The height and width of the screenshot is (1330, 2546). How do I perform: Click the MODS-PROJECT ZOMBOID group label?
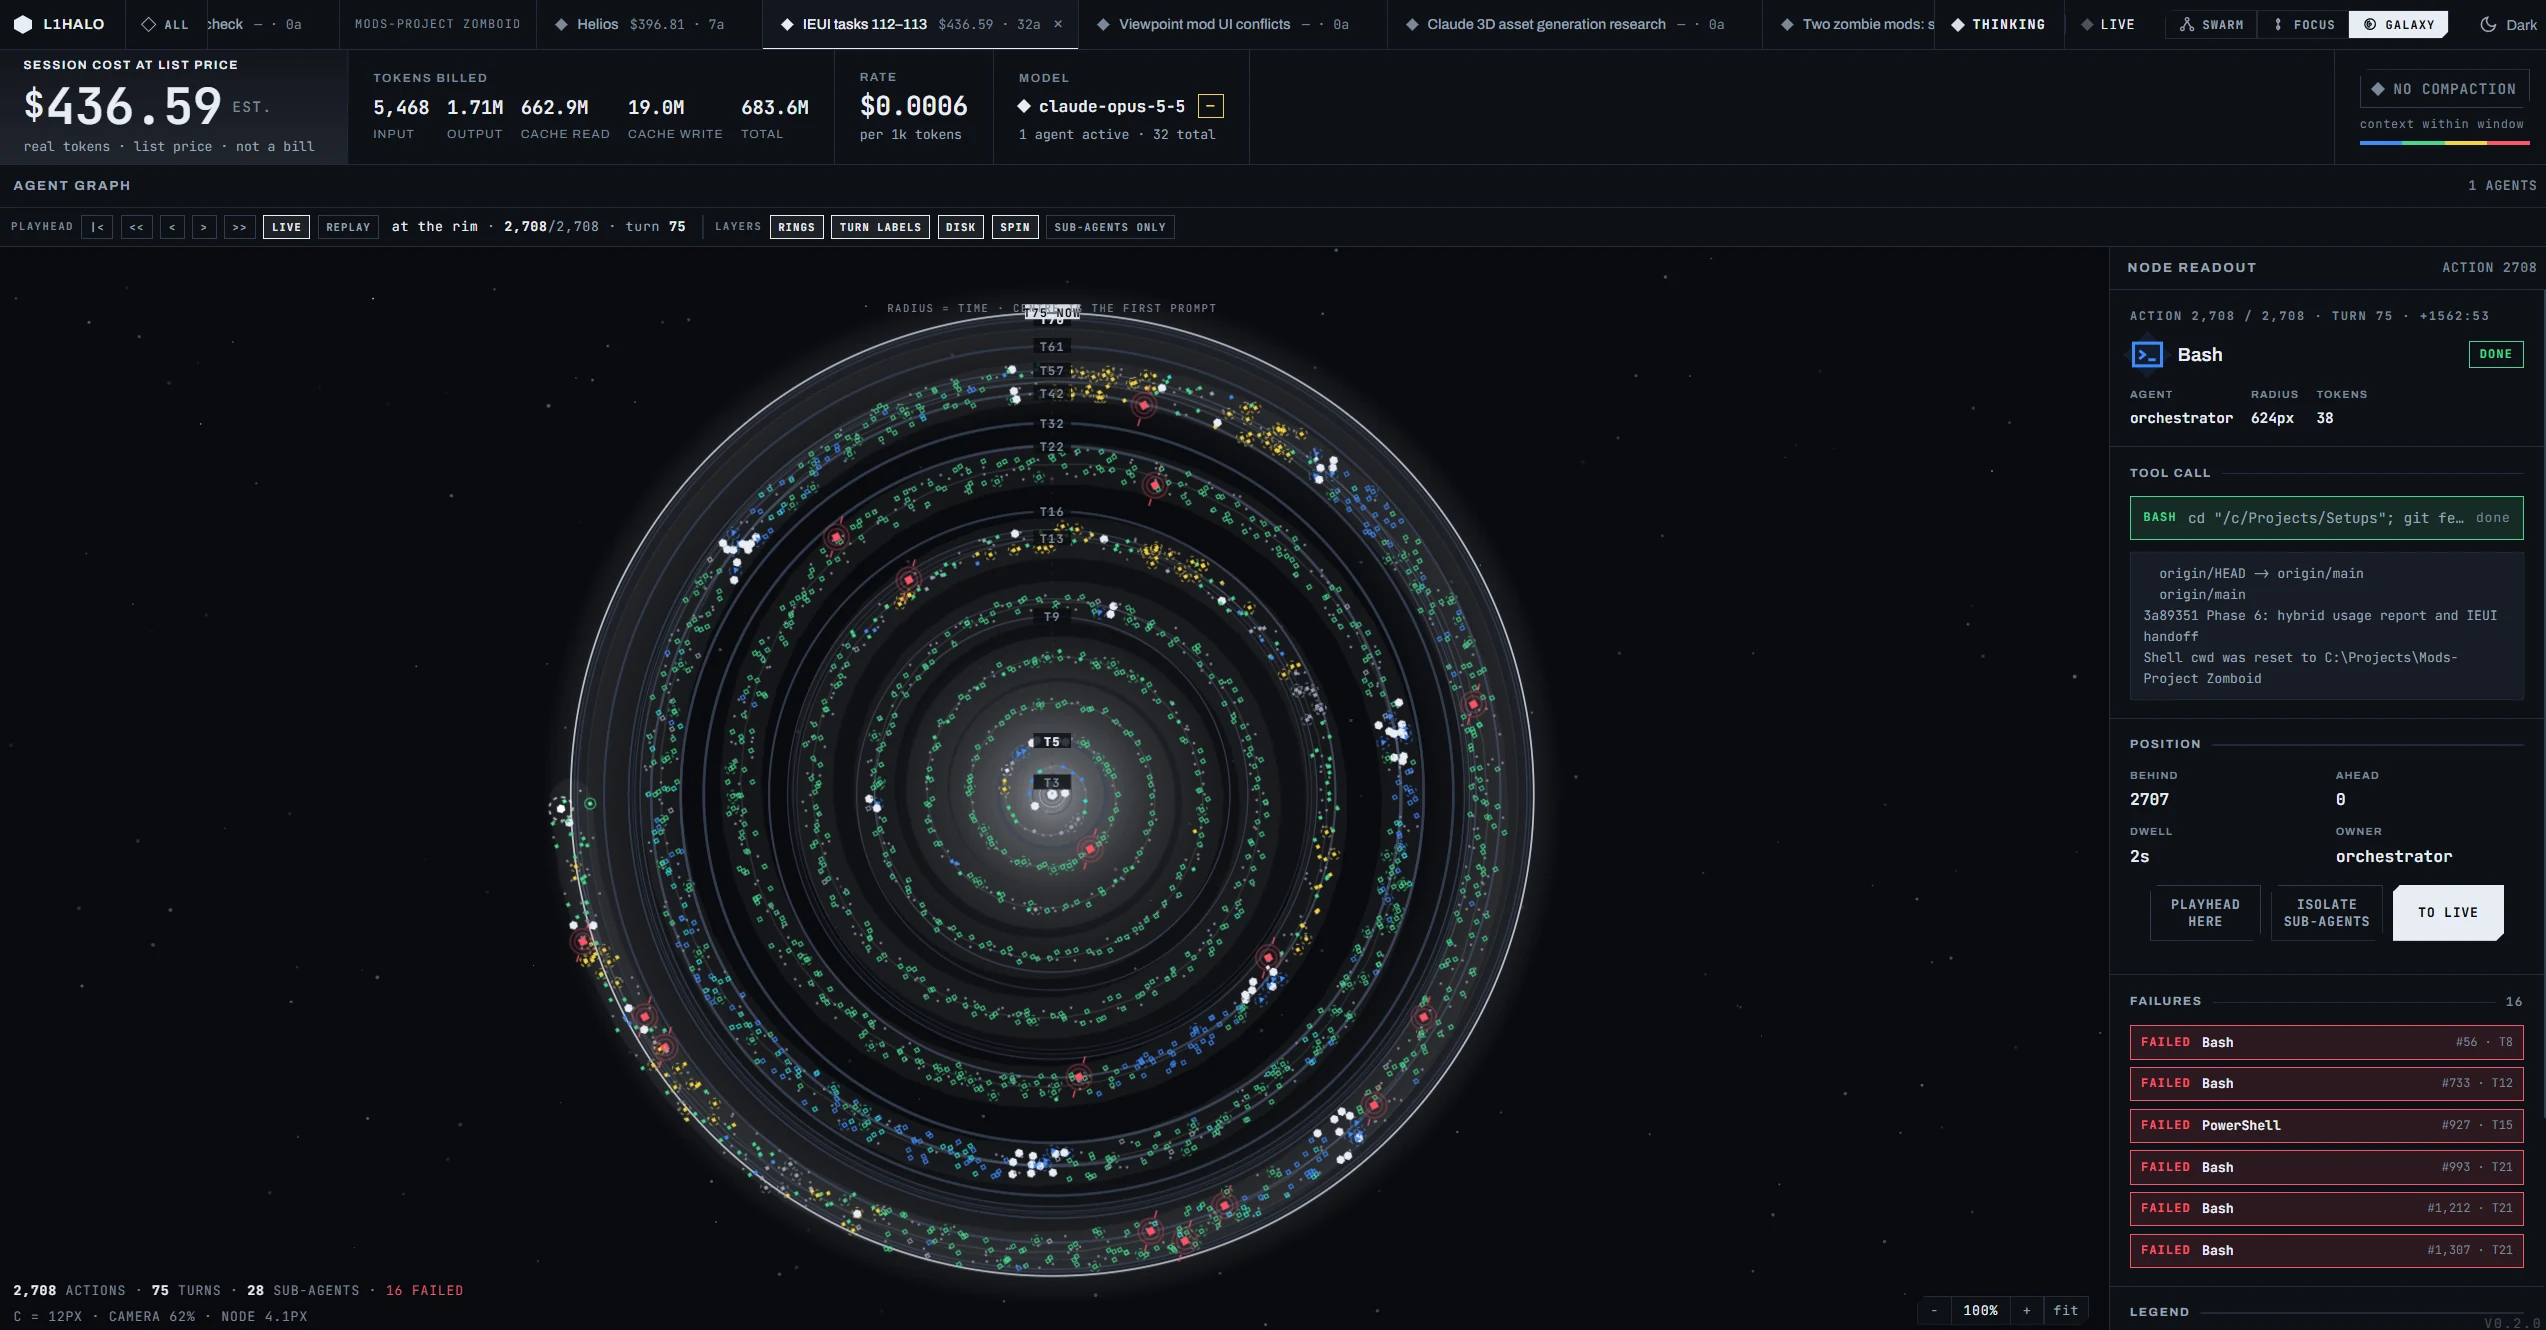point(437,24)
